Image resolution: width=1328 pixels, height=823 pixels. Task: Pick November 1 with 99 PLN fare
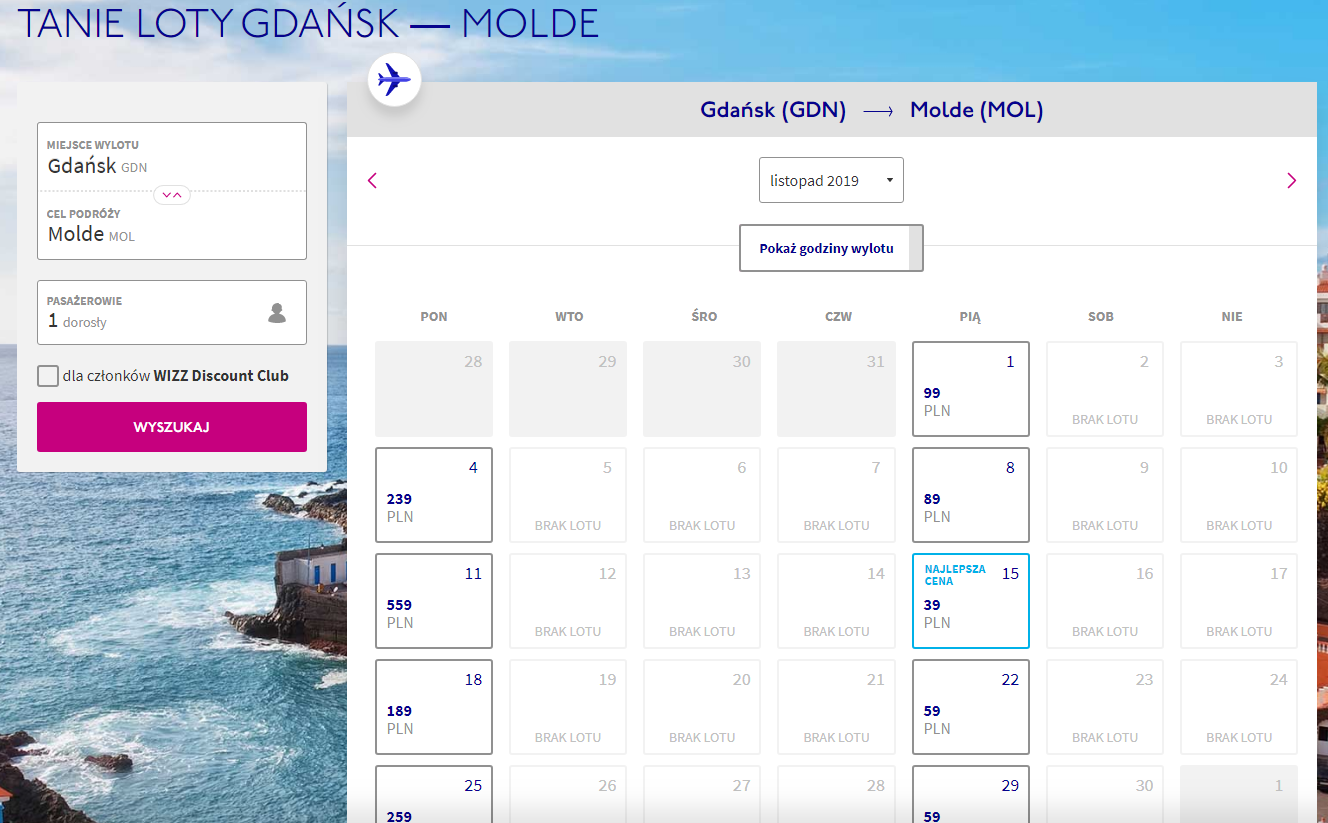971,389
